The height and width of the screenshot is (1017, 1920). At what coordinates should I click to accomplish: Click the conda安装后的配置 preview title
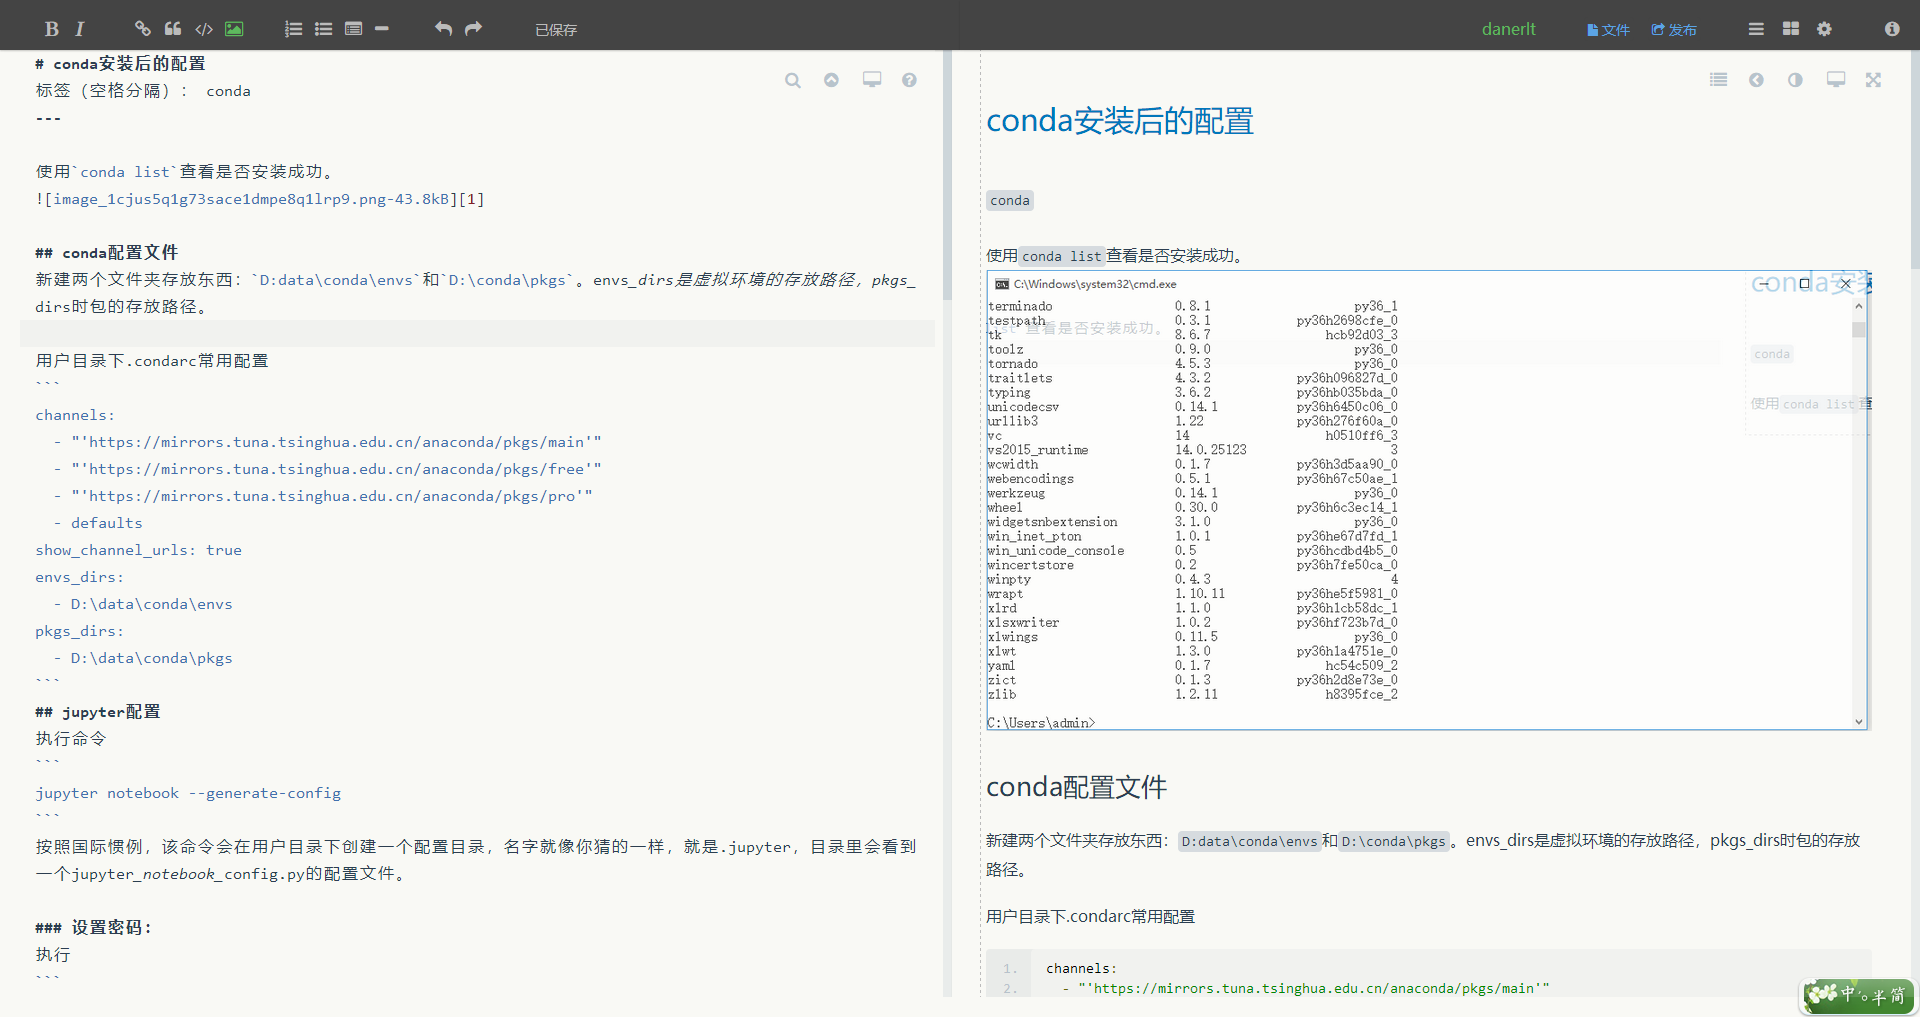click(x=1120, y=121)
